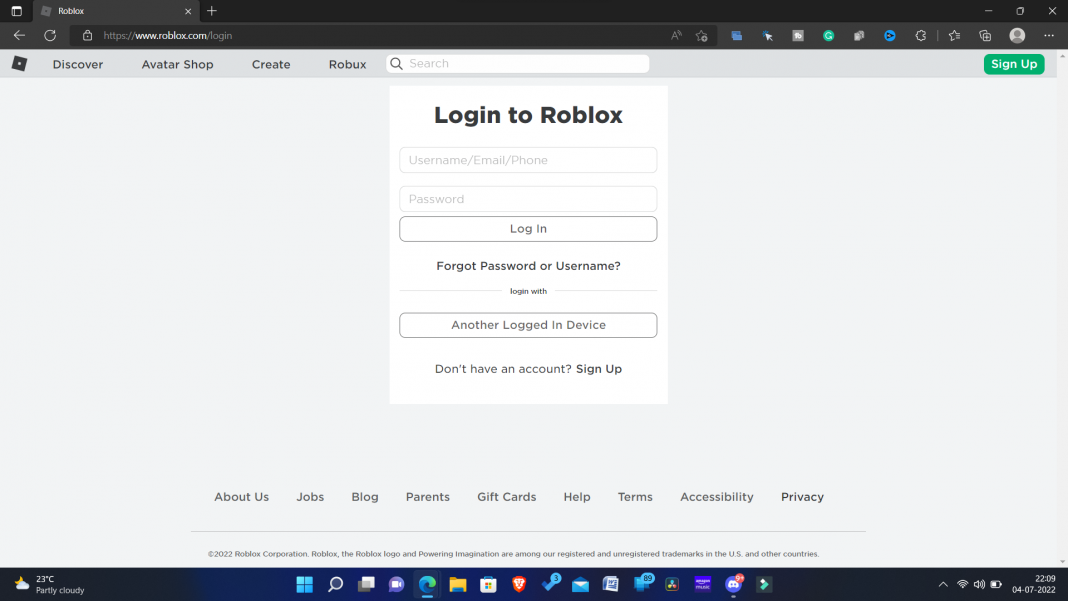Viewport: 1068px width, 601px height.
Task: Open the Favorites list icon in Edge
Action: pyautogui.click(x=954, y=35)
